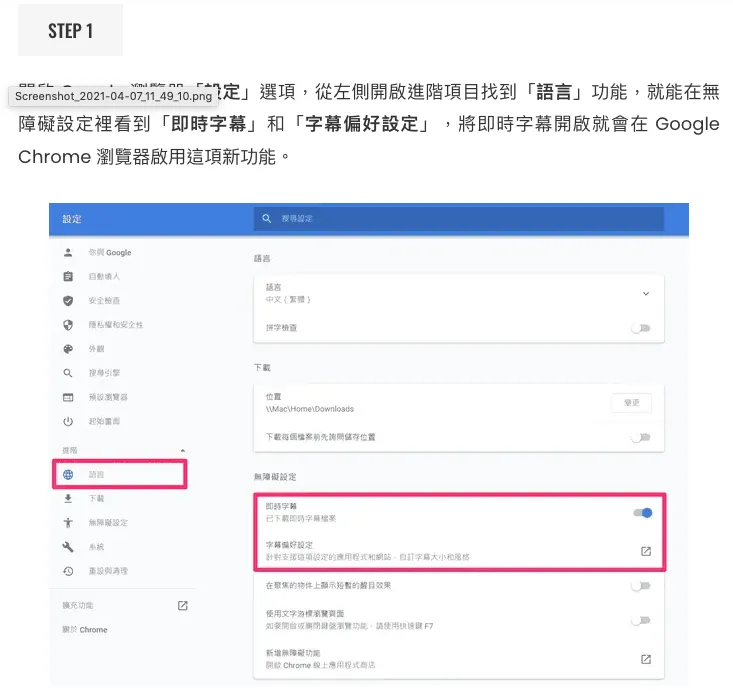Select 系統 in the sidebar
The image size is (733, 694).
[96, 547]
